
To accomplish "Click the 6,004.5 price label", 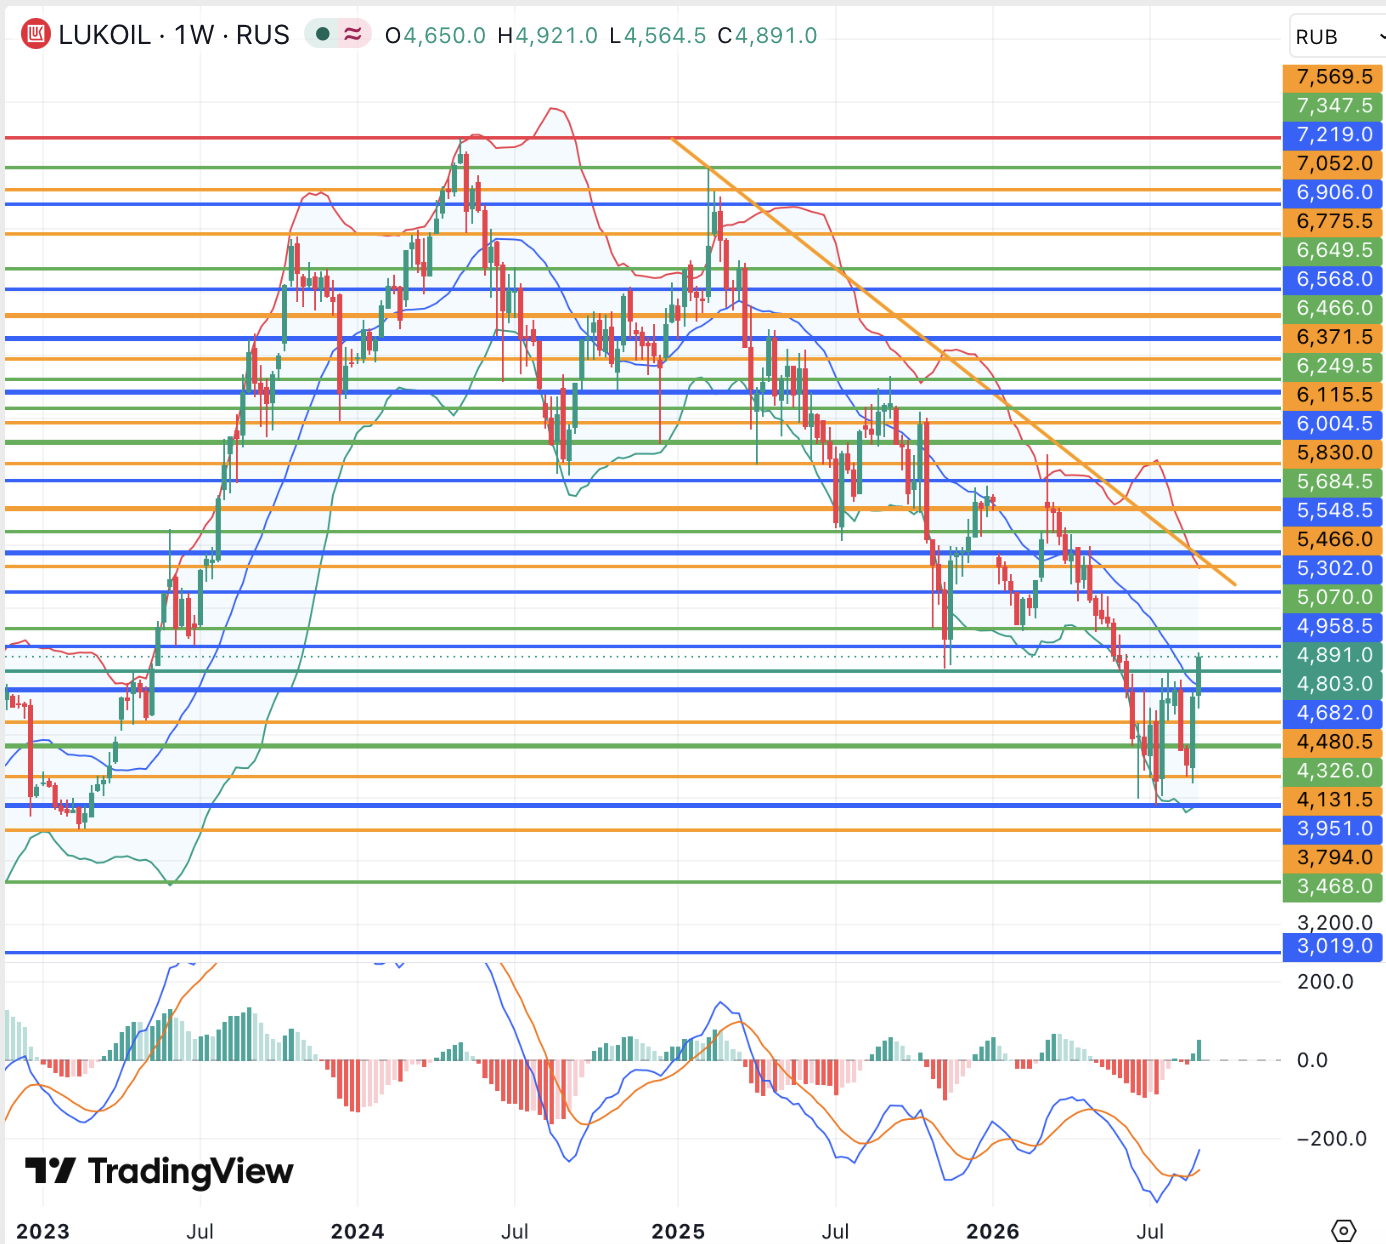I will tap(1333, 425).
